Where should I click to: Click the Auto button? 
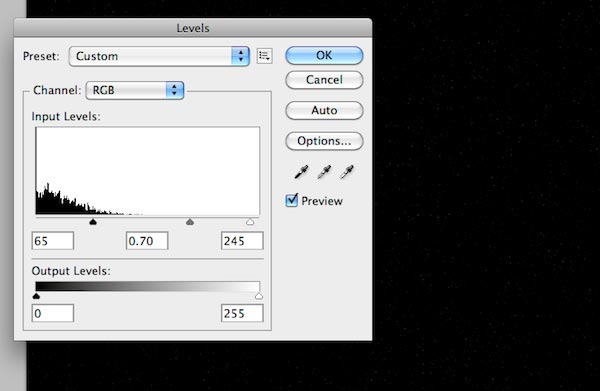324,111
